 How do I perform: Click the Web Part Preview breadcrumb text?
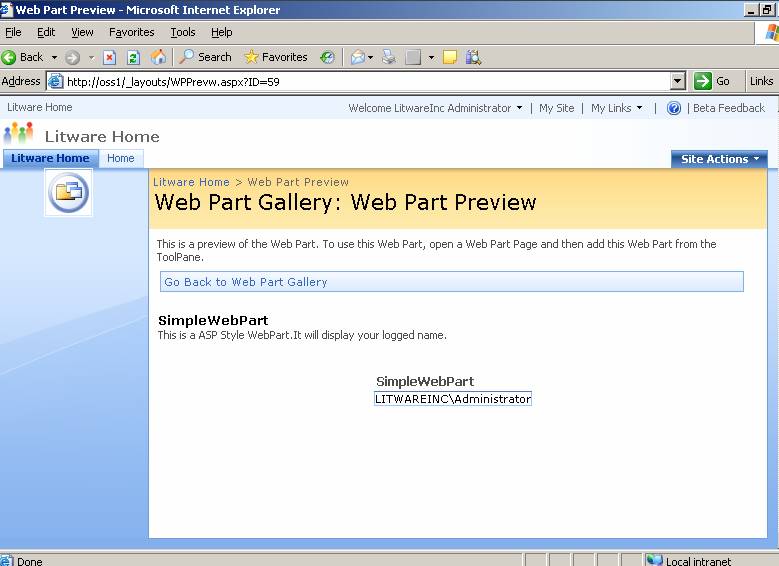pos(298,182)
